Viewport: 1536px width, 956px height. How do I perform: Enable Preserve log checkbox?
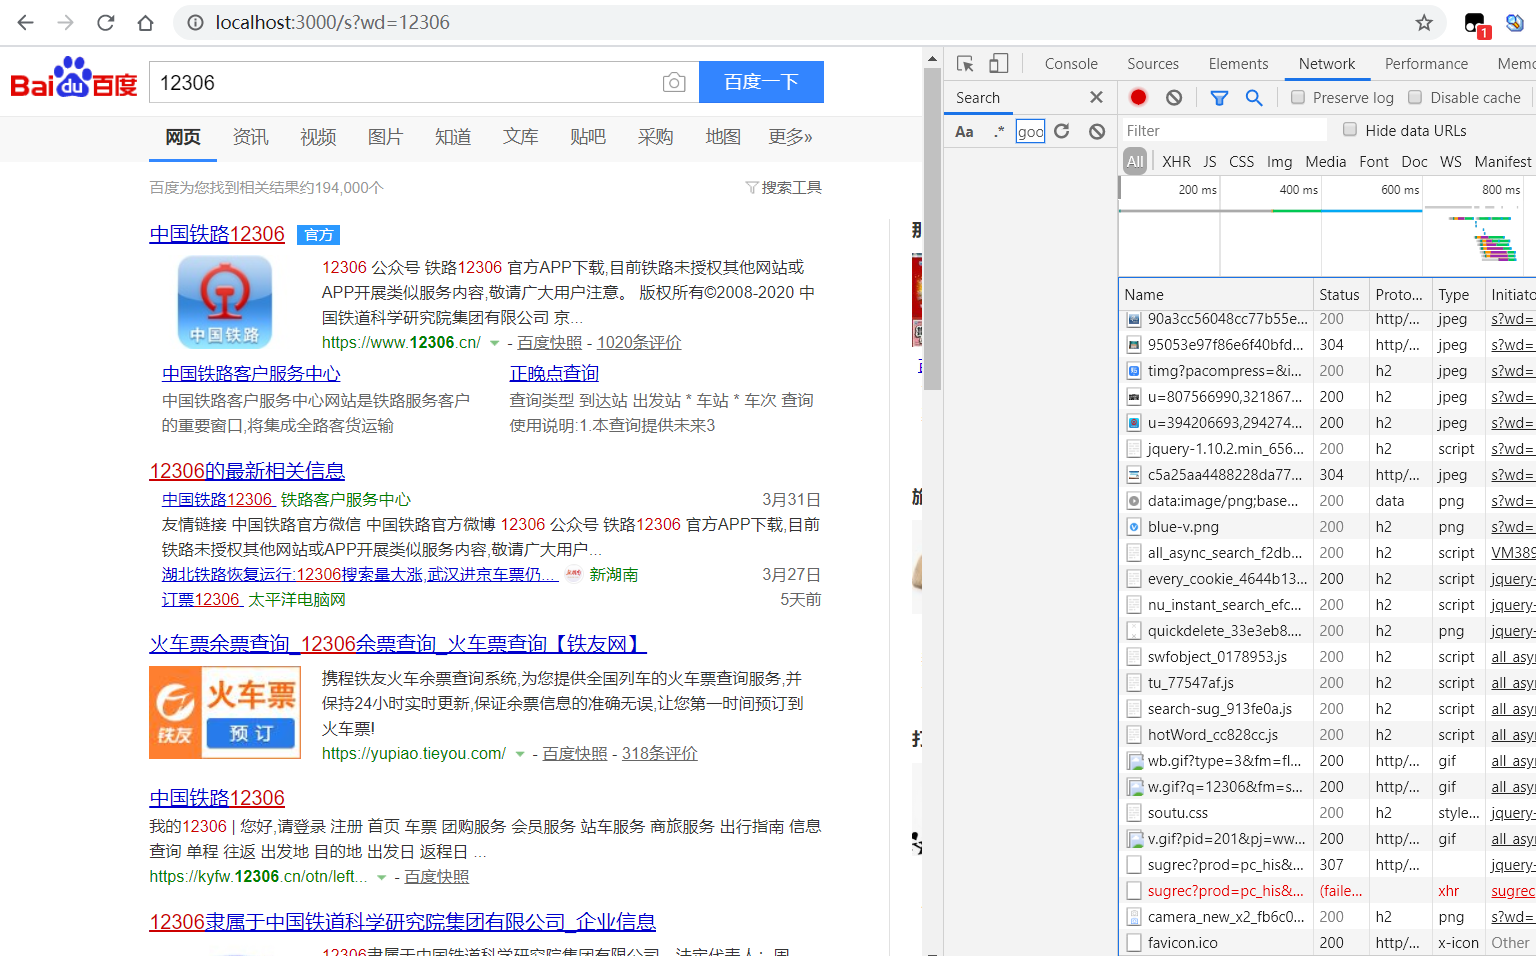click(1298, 97)
